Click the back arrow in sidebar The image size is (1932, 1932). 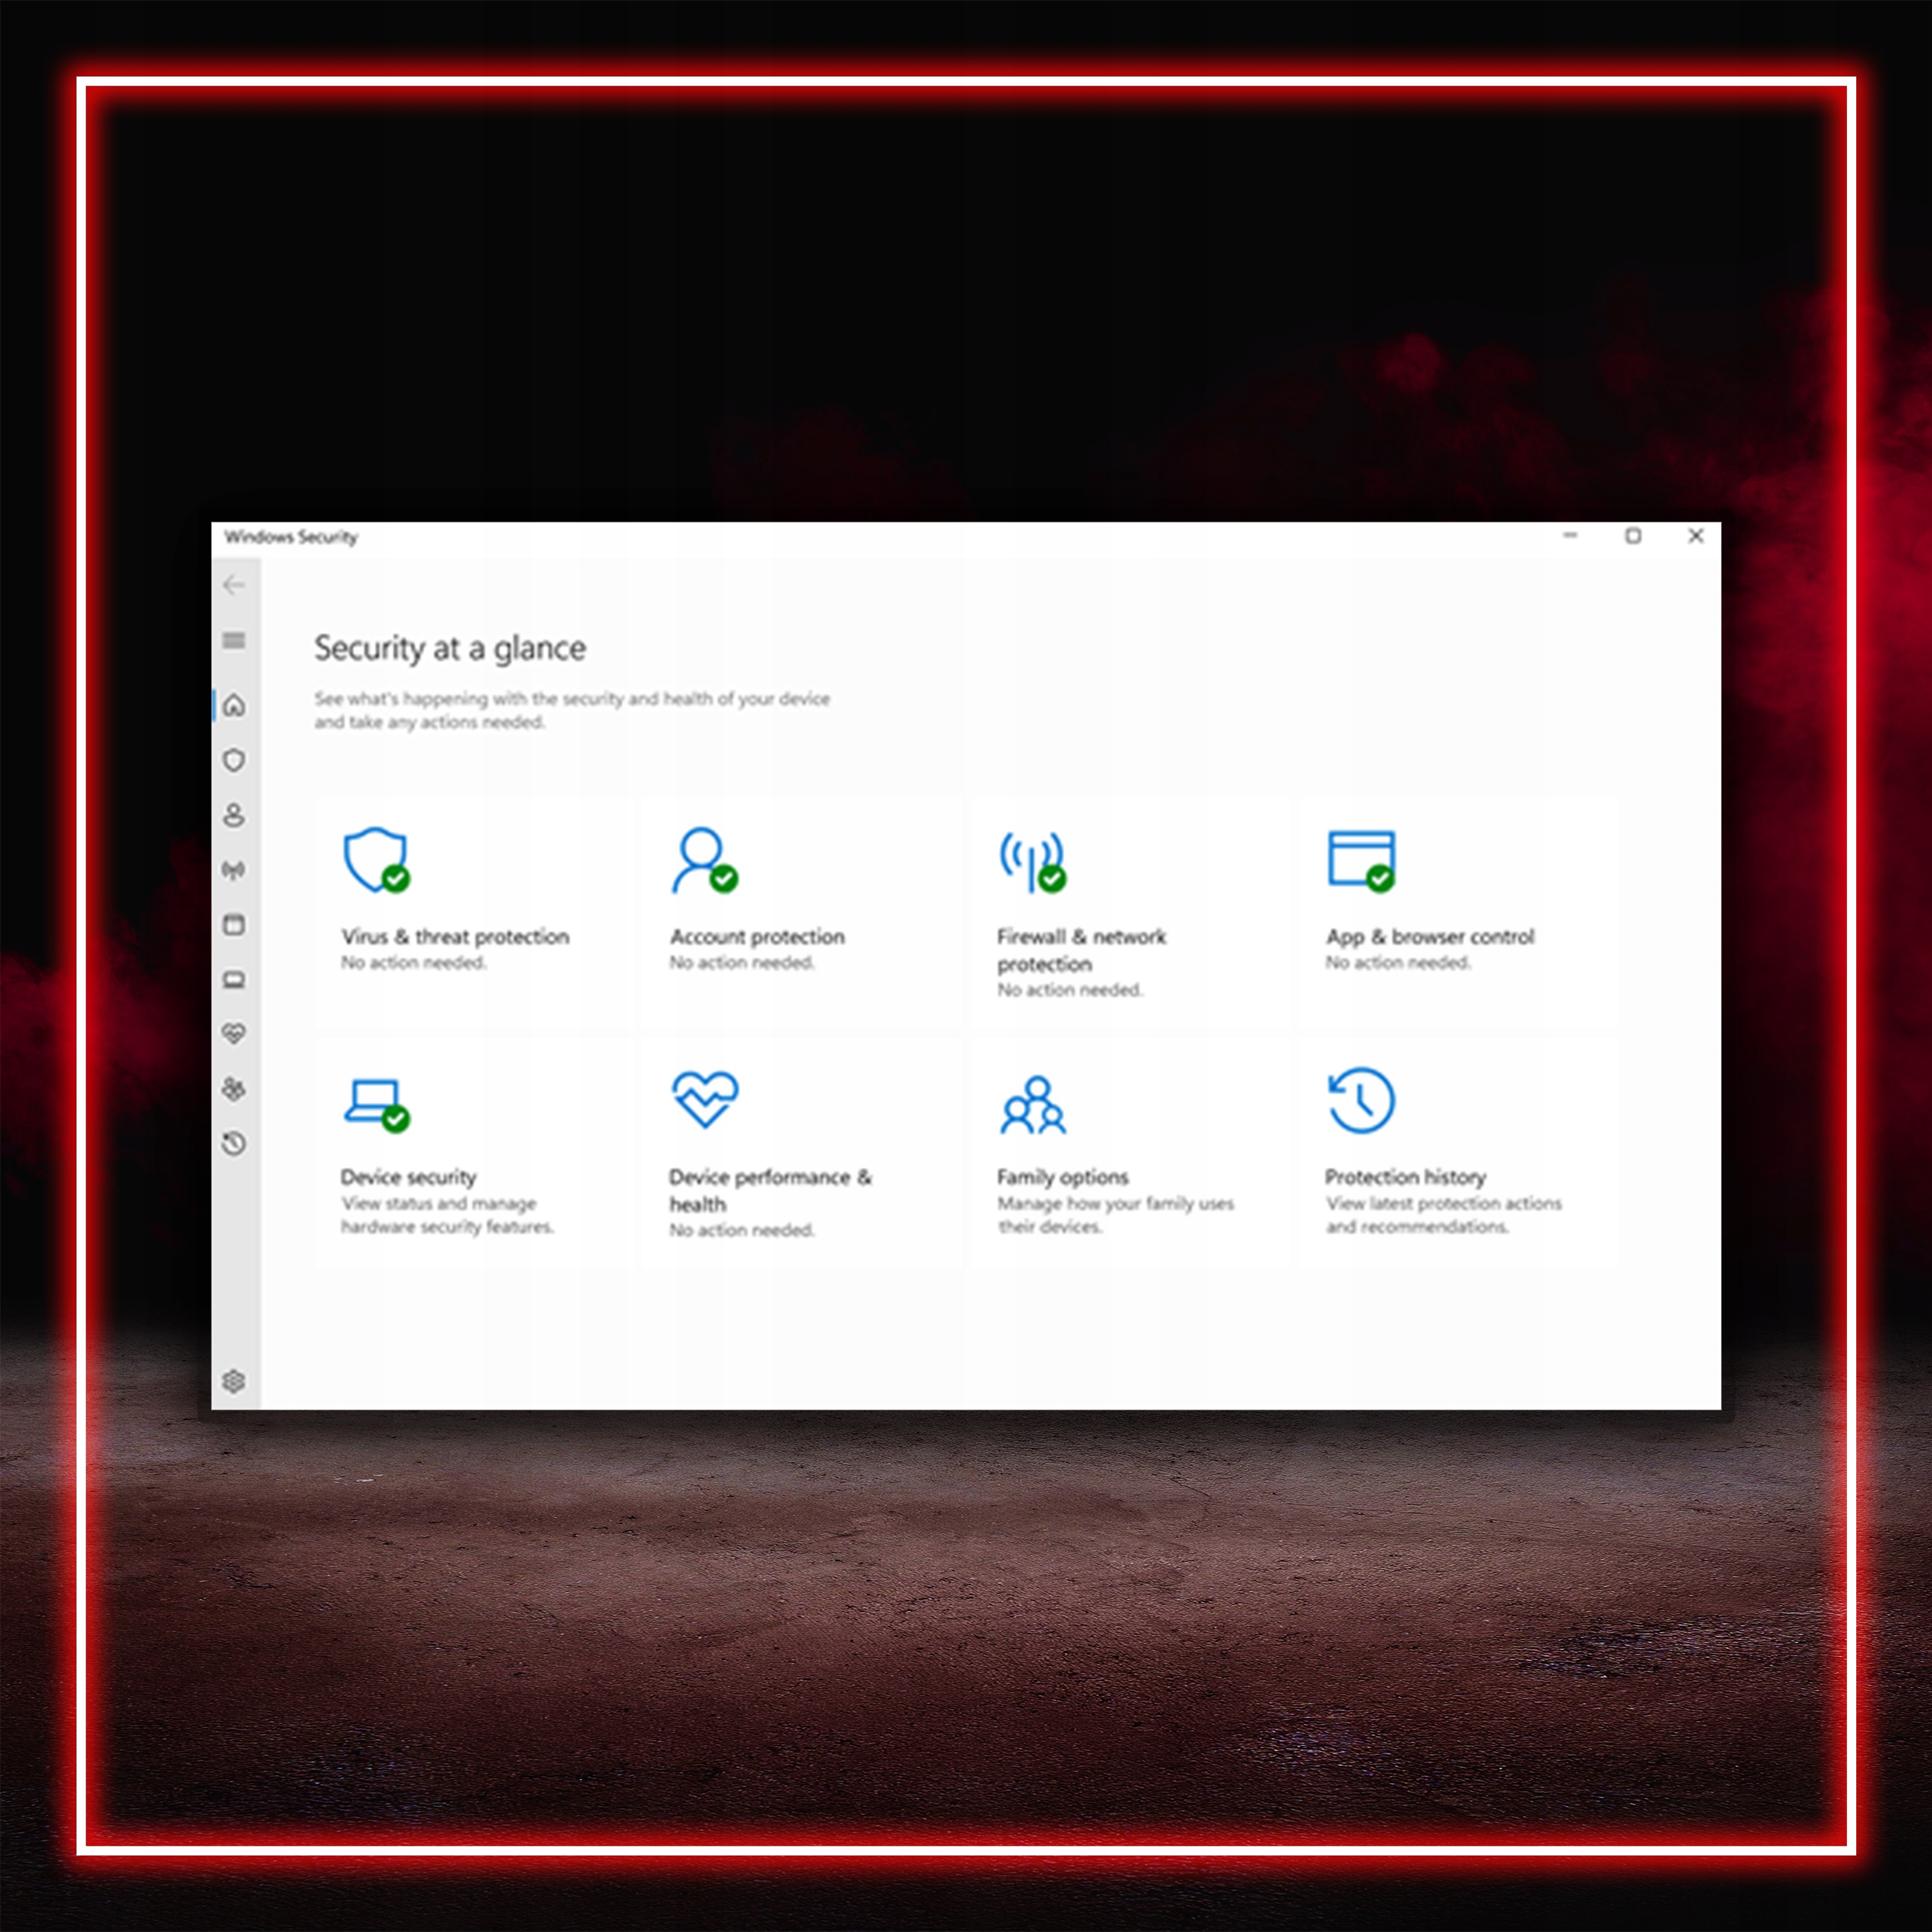(x=234, y=585)
